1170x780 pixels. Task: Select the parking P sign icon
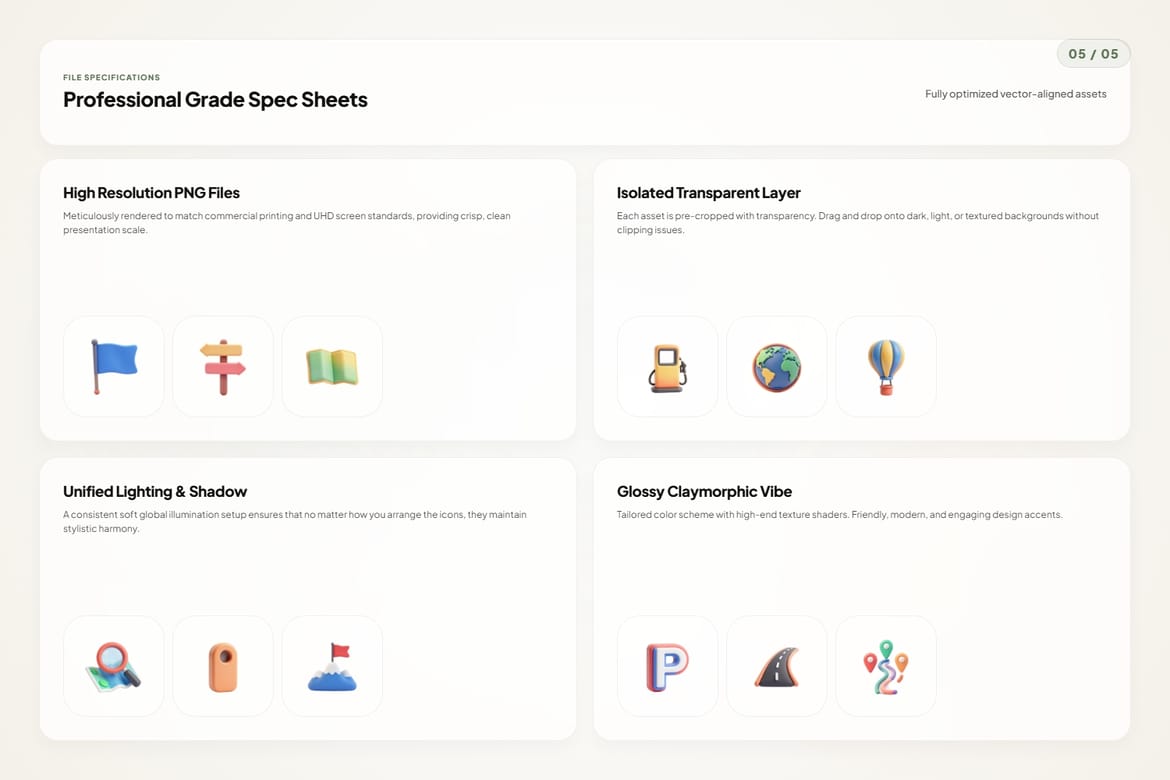667,666
